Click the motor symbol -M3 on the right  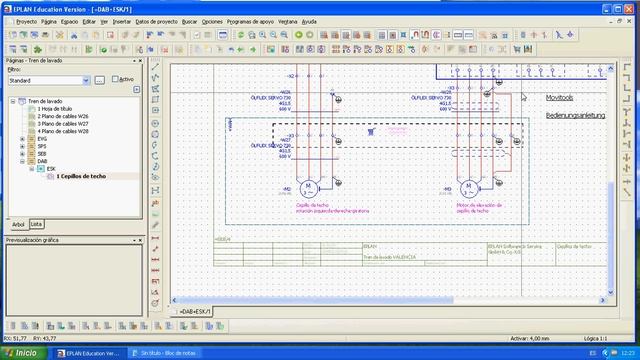click(469, 189)
